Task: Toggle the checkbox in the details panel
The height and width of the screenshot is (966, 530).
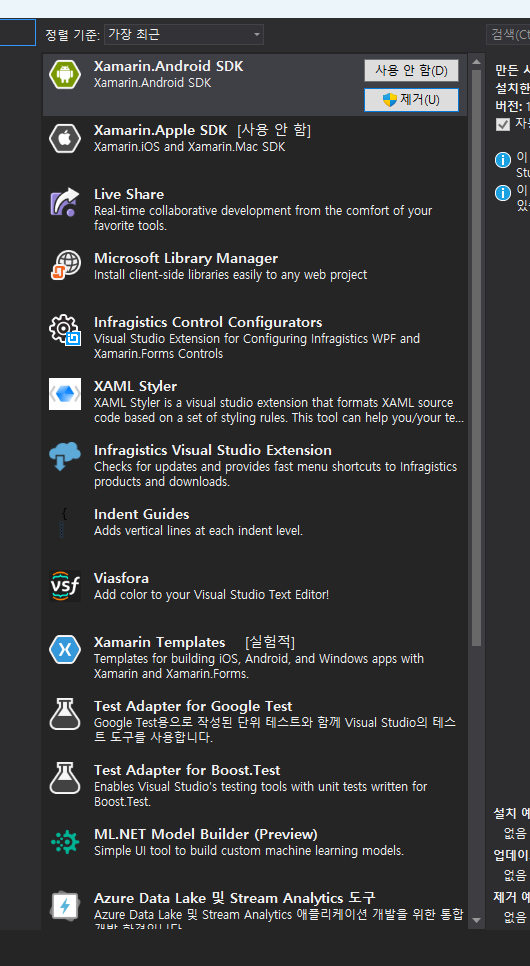Action: [x=503, y=124]
